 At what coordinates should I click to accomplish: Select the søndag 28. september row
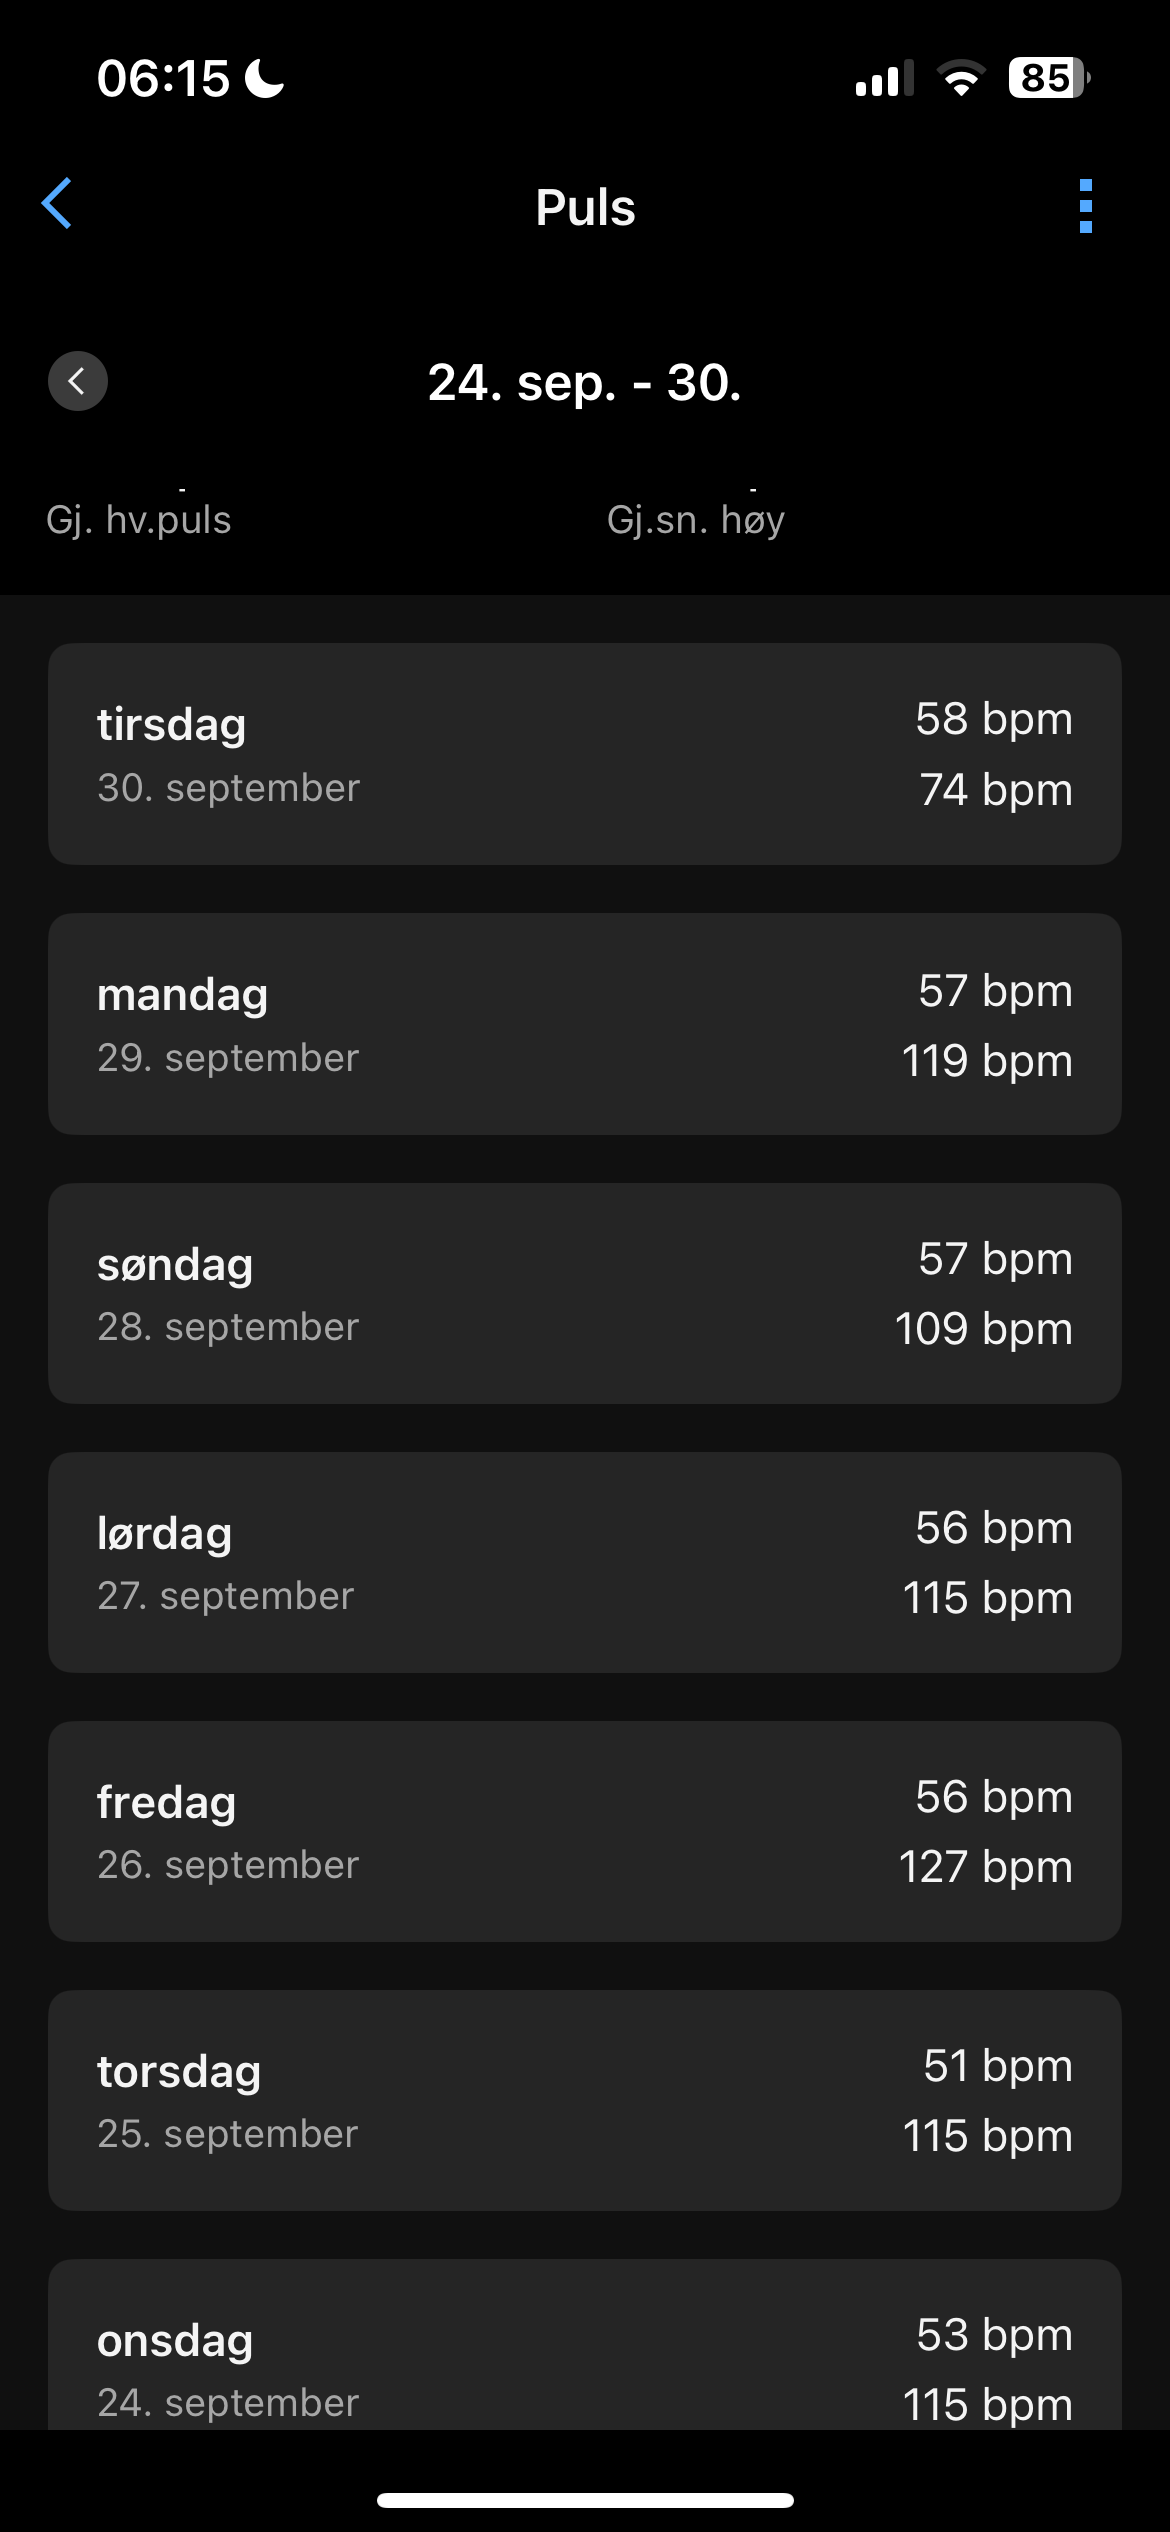point(585,1293)
